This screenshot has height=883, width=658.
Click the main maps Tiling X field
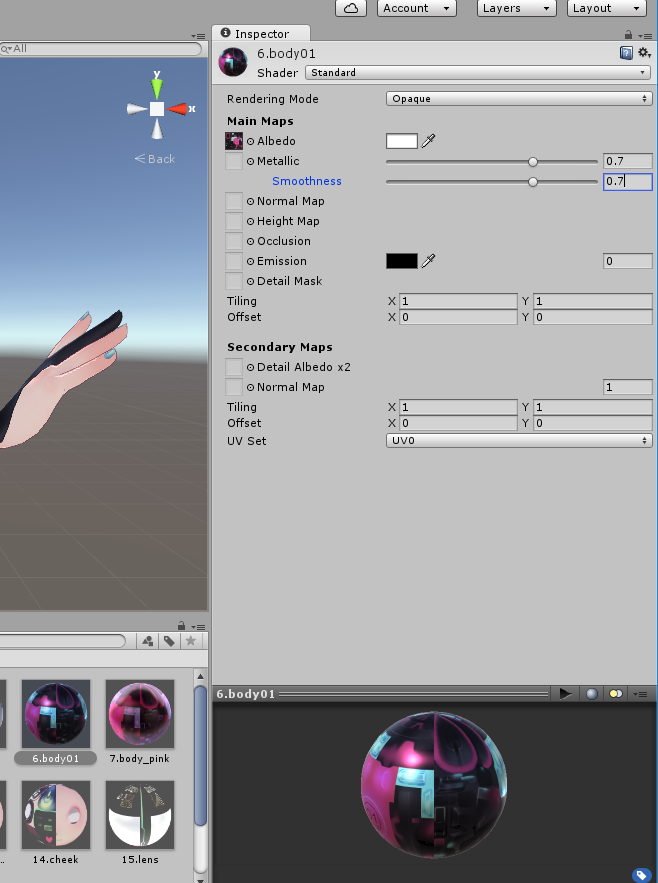click(x=458, y=301)
